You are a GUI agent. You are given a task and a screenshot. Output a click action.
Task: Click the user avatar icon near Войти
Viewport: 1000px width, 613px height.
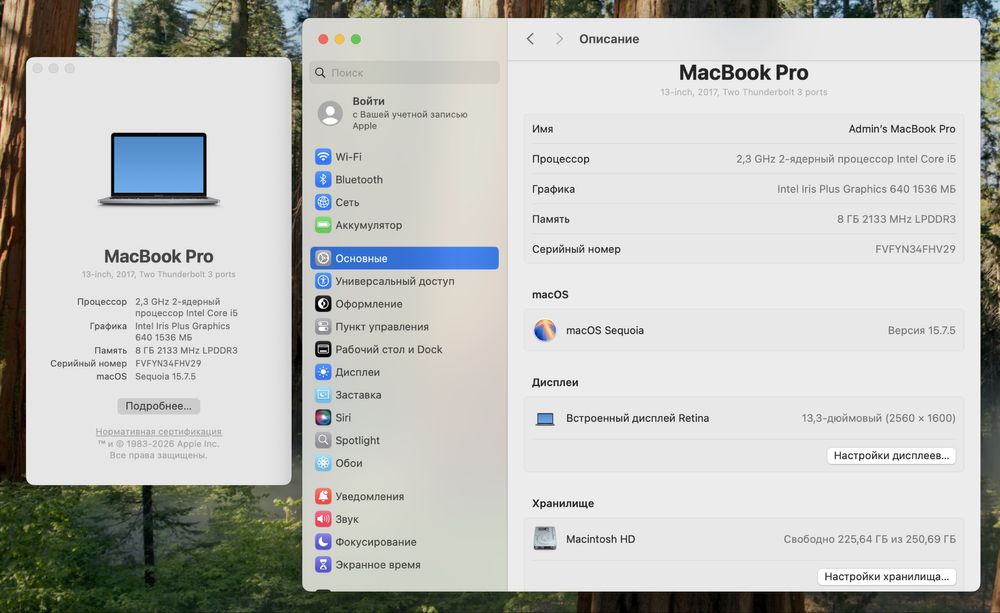coord(330,113)
